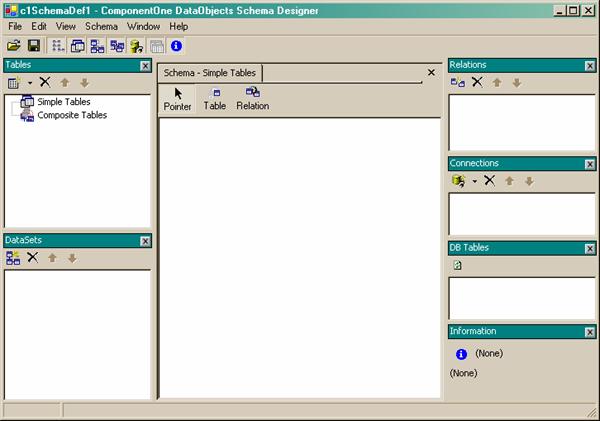Click the Save floppy disk icon
Screen dimensions: 600x421
[34, 46]
